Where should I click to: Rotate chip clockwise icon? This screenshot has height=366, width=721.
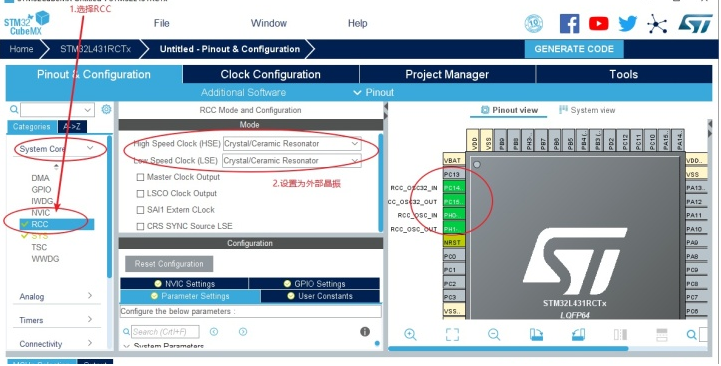point(536,334)
